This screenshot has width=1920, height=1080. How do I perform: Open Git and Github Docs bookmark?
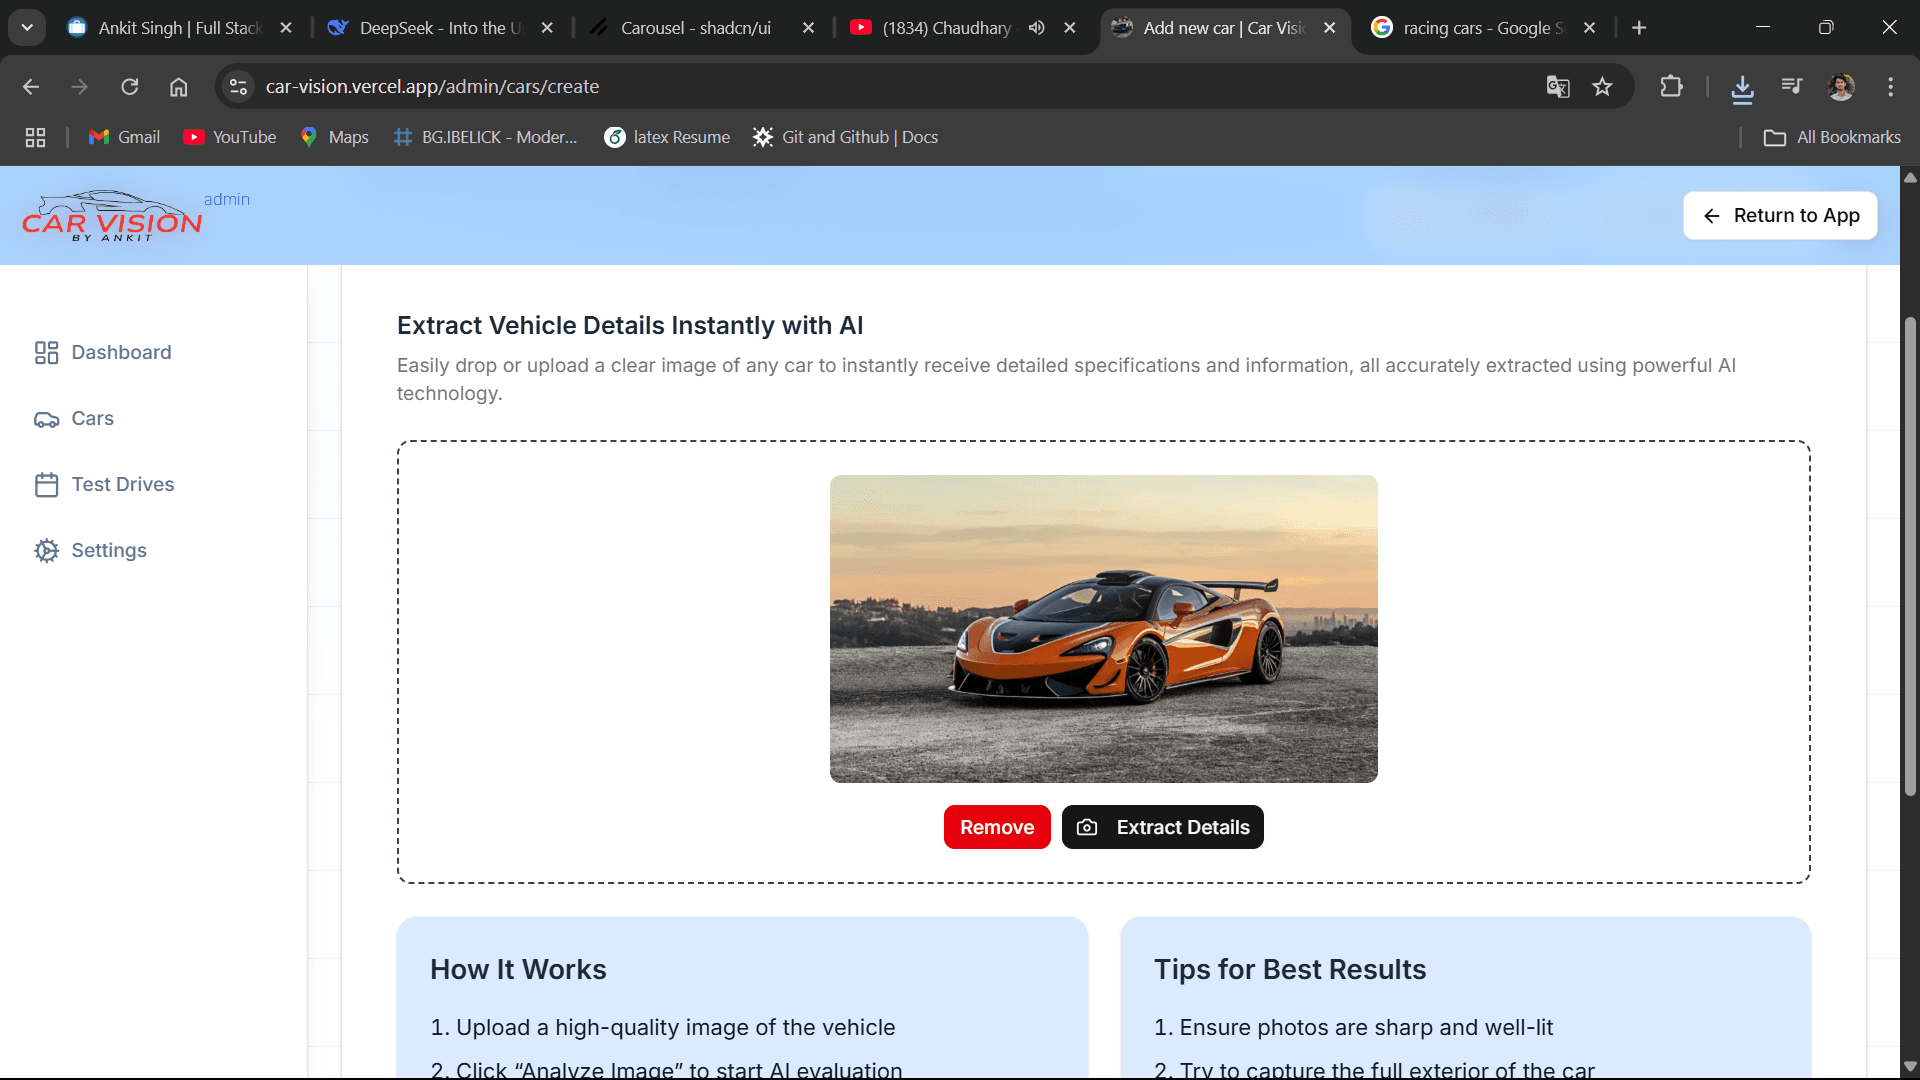pyautogui.click(x=845, y=137)
